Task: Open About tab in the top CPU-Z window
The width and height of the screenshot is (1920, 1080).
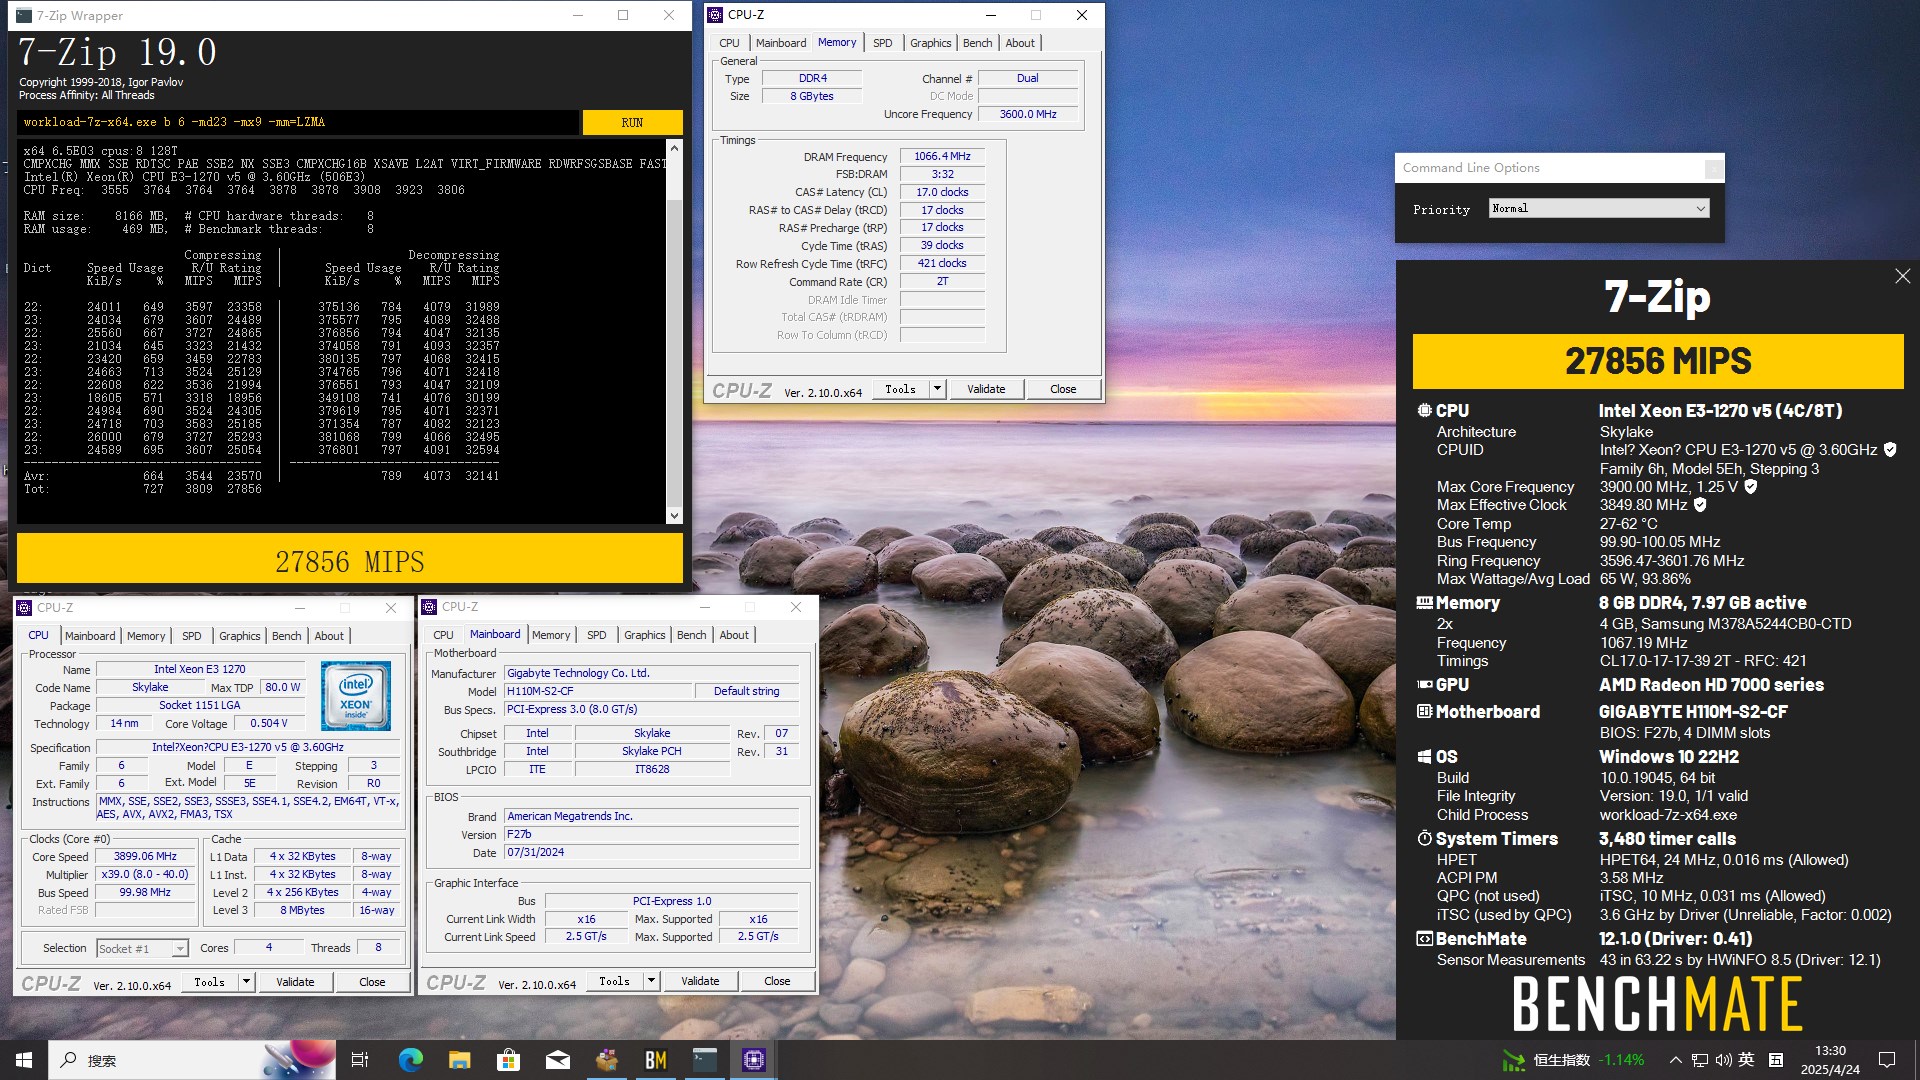Action: coord(1020,43)
